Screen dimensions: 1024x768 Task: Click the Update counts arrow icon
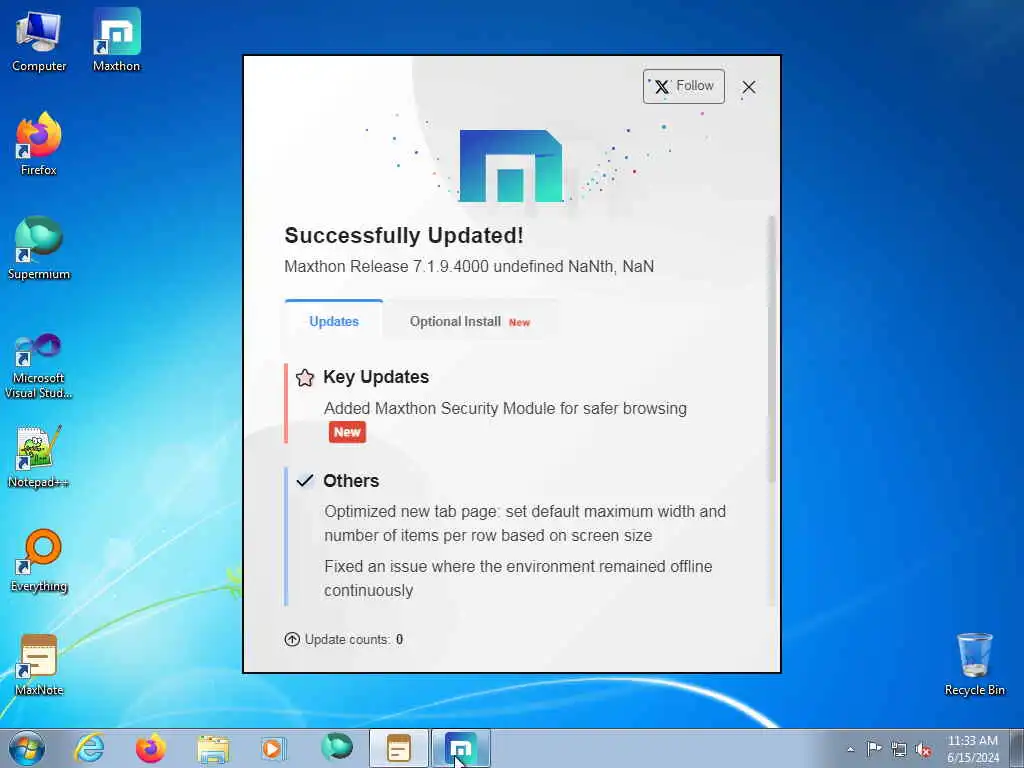pyautogui.click(x=292, y=639)
